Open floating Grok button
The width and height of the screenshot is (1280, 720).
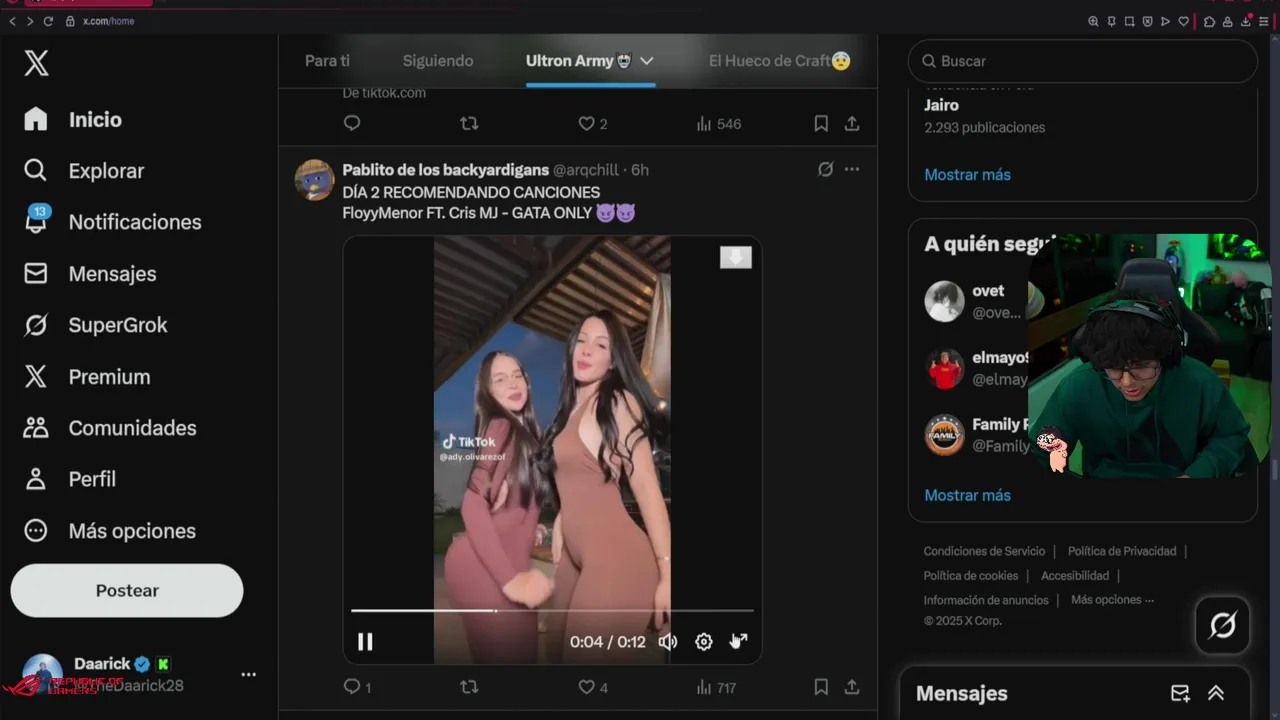(x=1222, y=626)
